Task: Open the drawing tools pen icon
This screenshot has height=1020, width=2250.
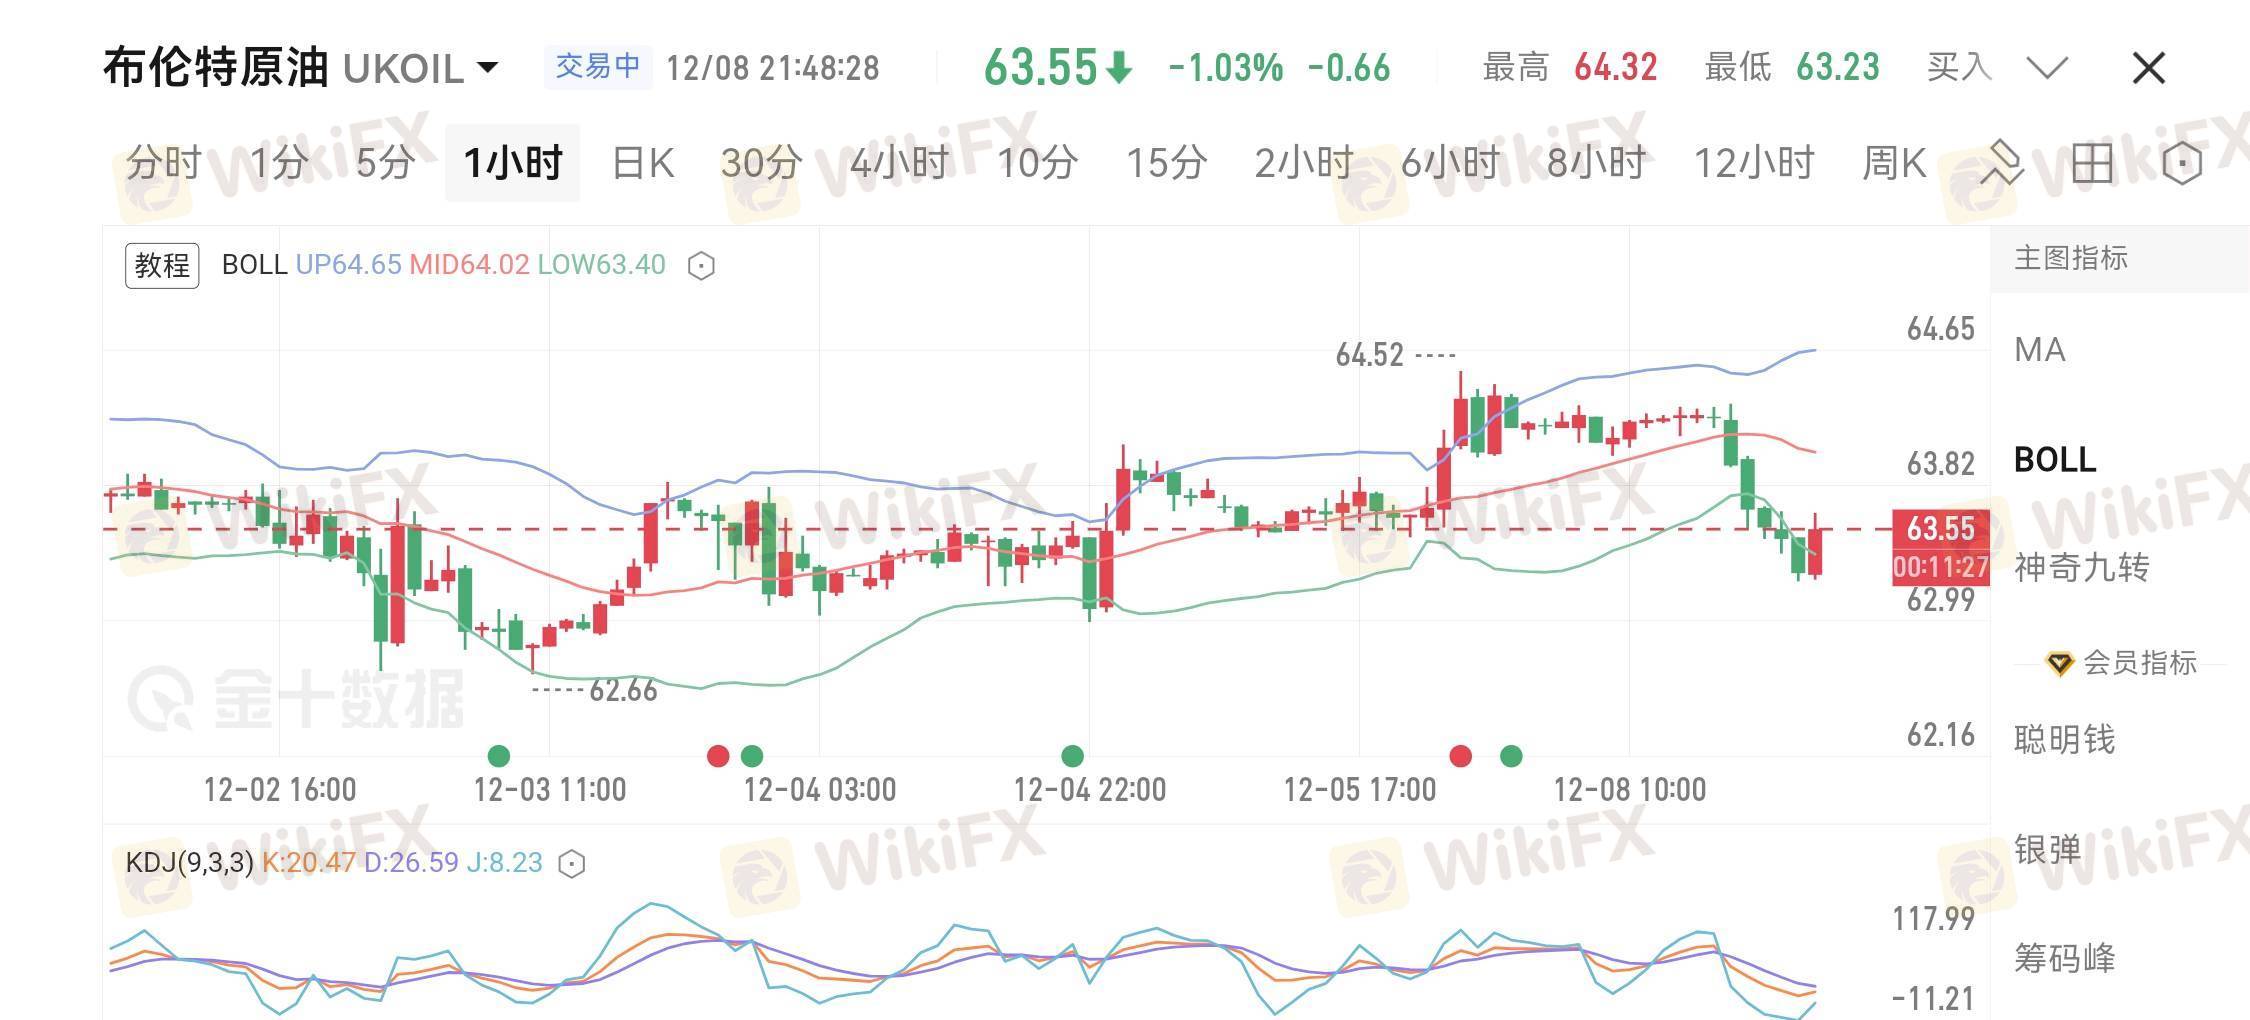Action: coord(2003,162)
